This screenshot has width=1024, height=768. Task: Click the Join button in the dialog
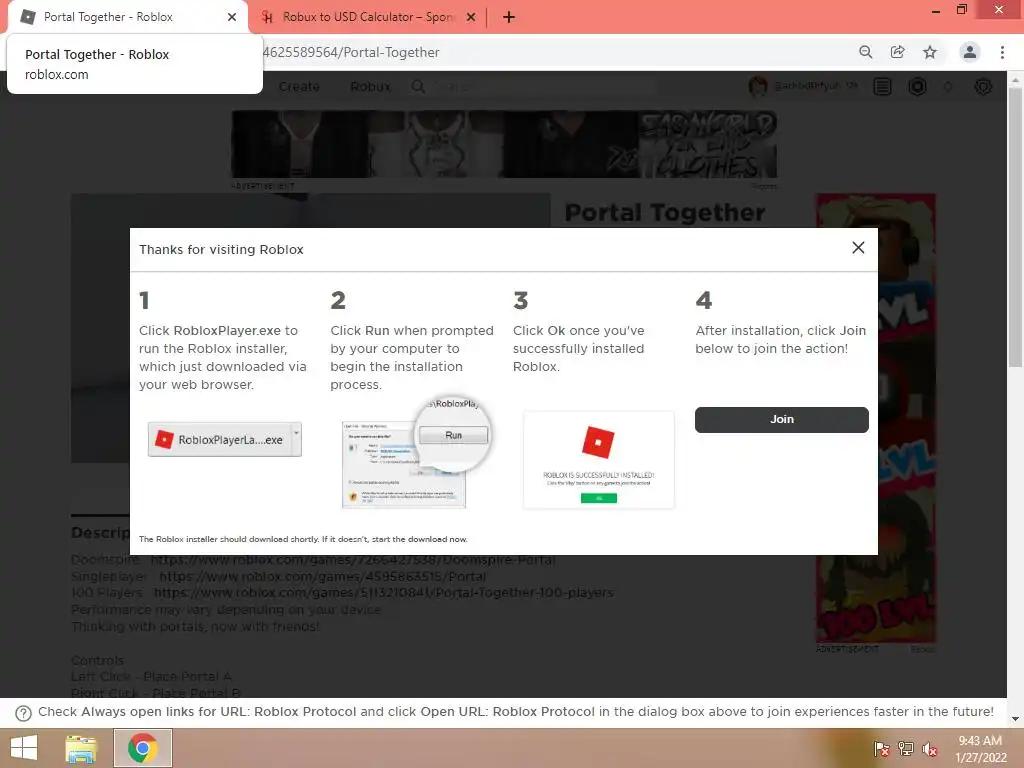(782, 419)
